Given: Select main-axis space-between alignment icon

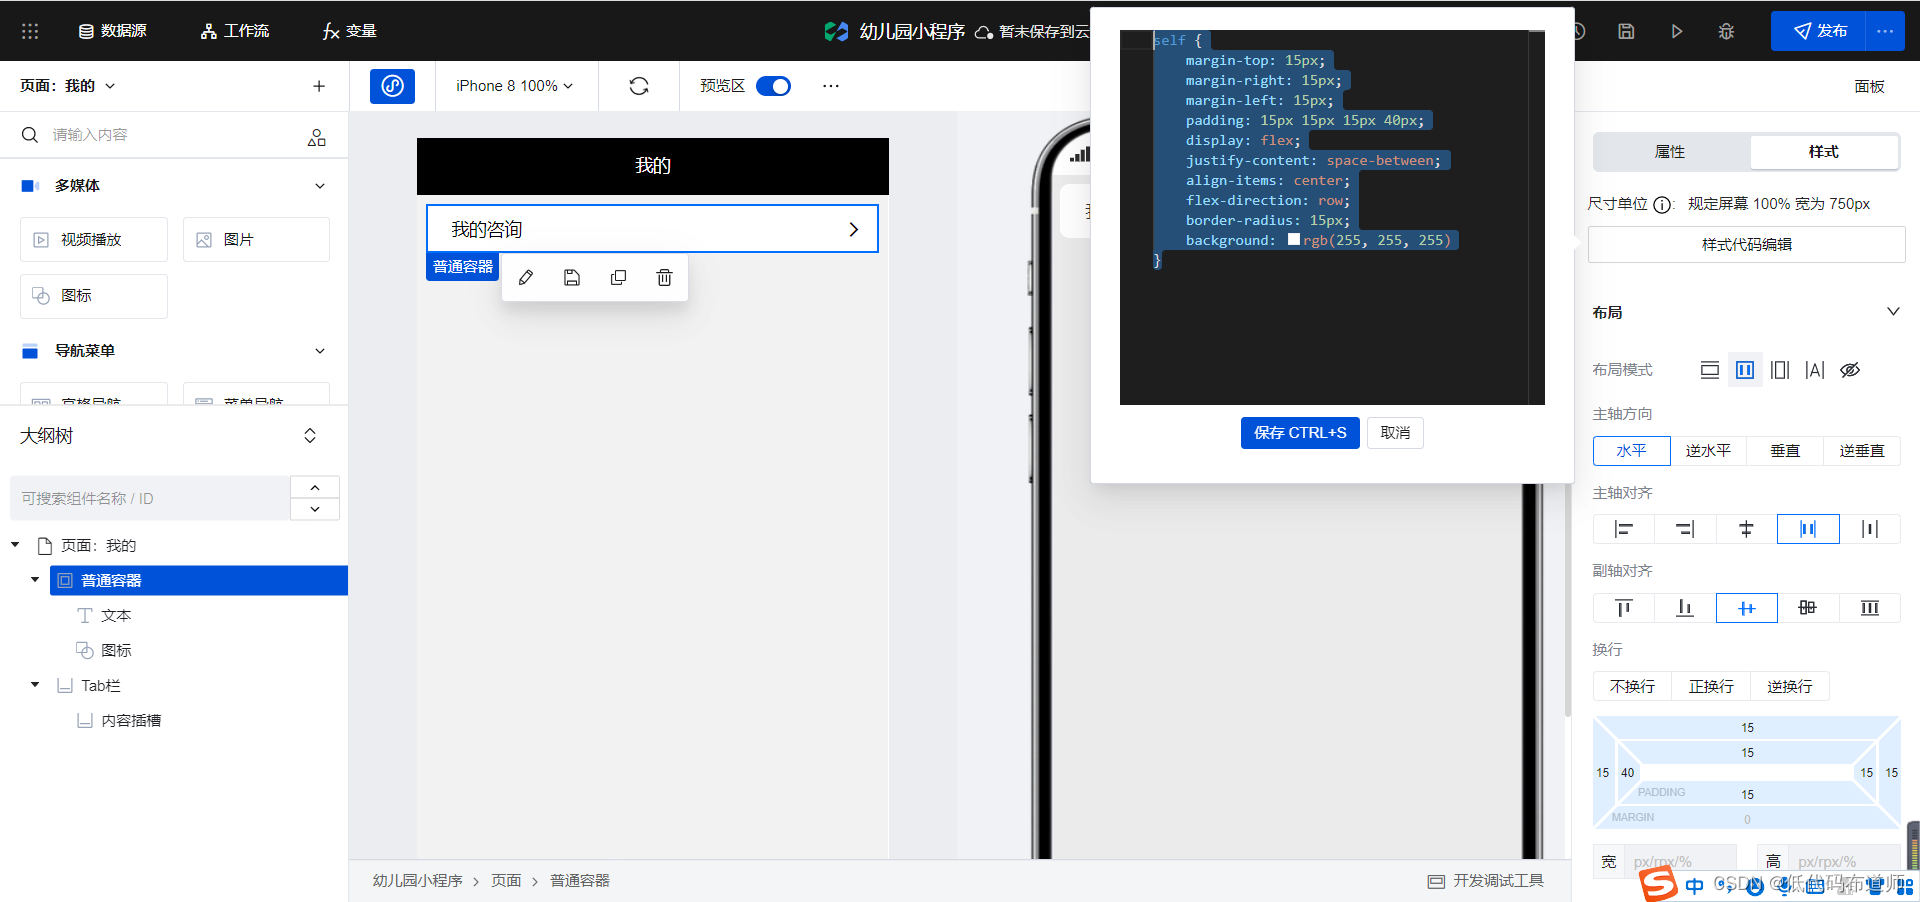Looking at the screenshot, I should pyautogui.click(x=1808, y=529).
